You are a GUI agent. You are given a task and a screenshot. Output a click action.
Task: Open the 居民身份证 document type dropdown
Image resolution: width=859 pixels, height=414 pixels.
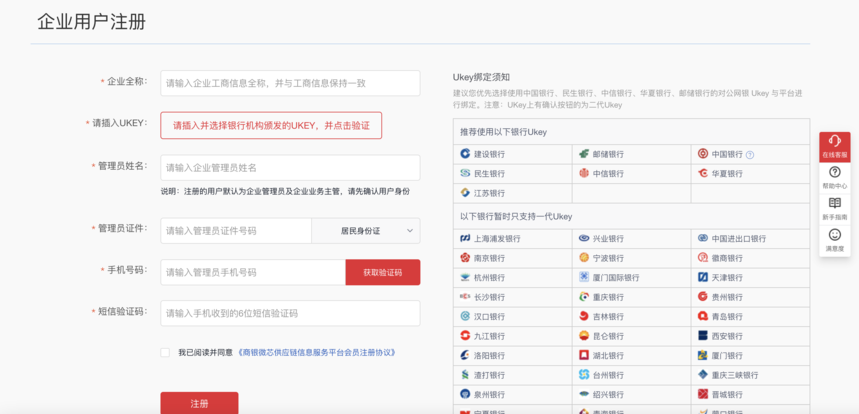tap(366, 231)
